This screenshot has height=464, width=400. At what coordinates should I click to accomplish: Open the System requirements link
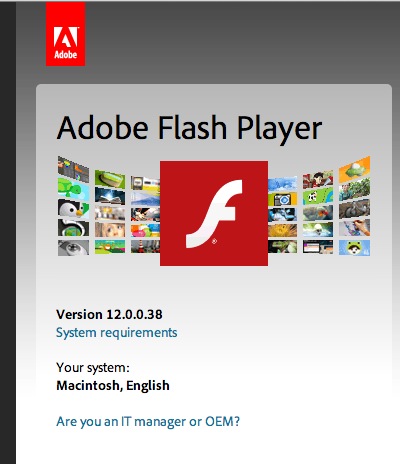click(x=116, y=333)
